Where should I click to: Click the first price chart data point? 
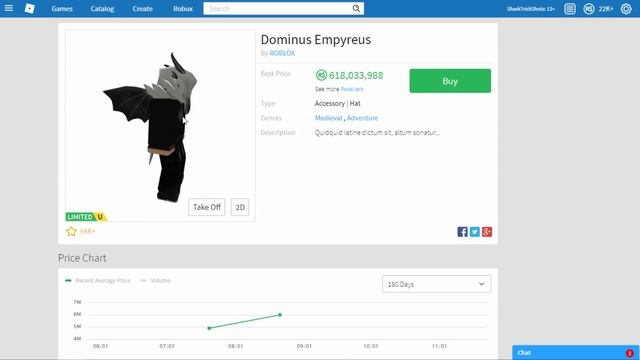(209, 328)
